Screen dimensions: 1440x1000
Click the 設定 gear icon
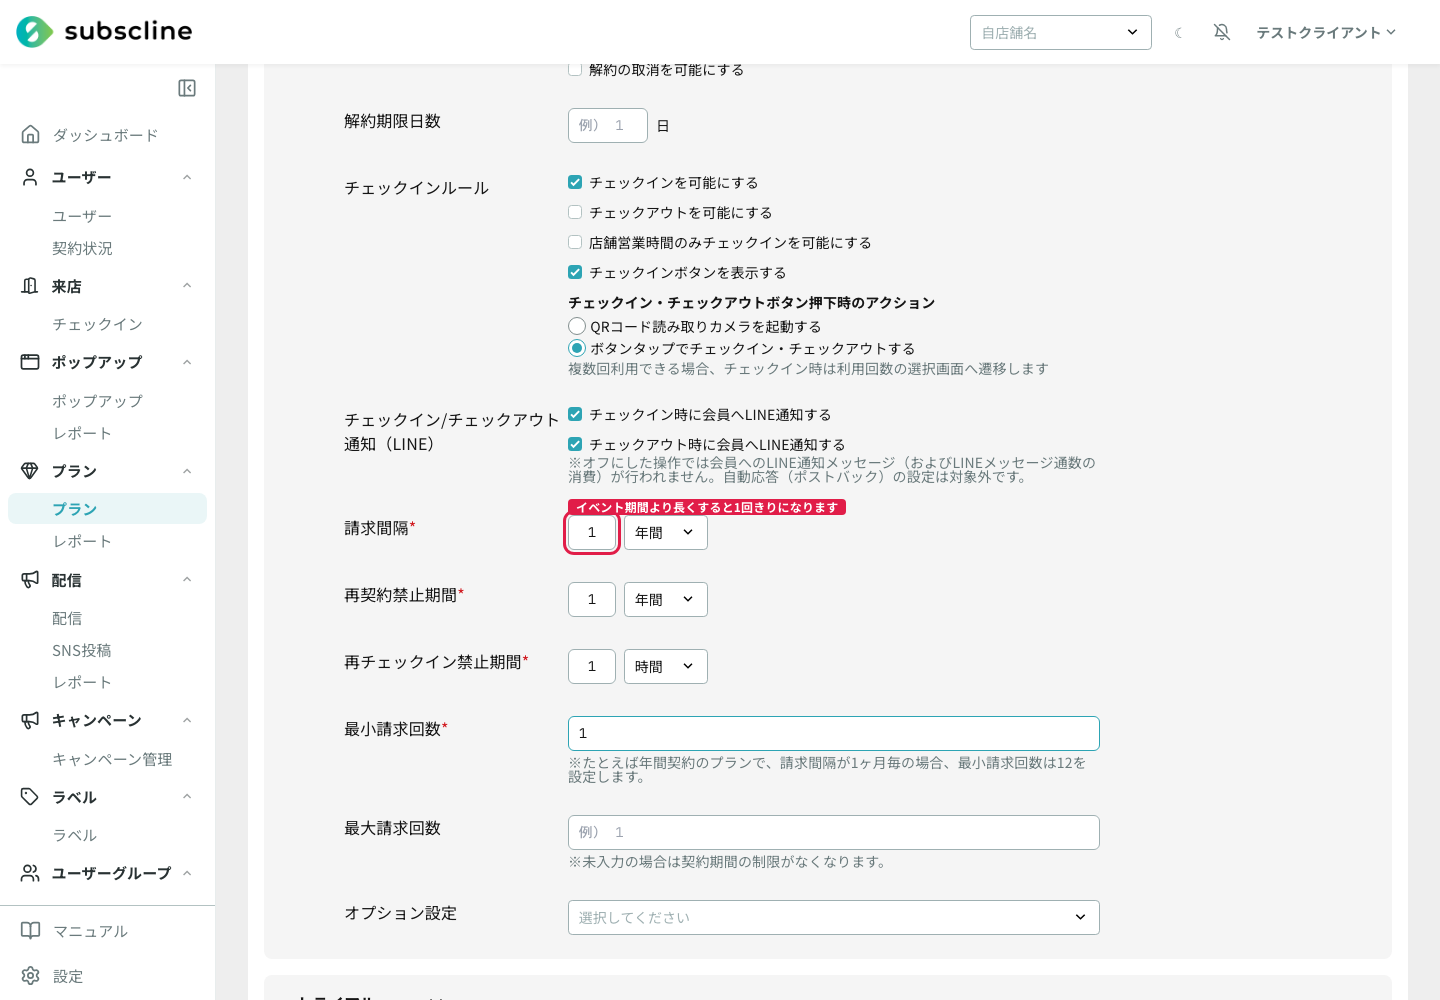pyautogui.click(x=31, y=976)
